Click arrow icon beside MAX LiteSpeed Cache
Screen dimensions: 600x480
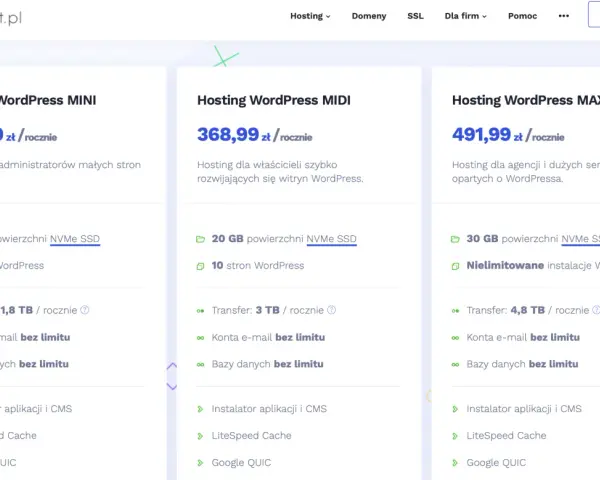coord(455,436)
